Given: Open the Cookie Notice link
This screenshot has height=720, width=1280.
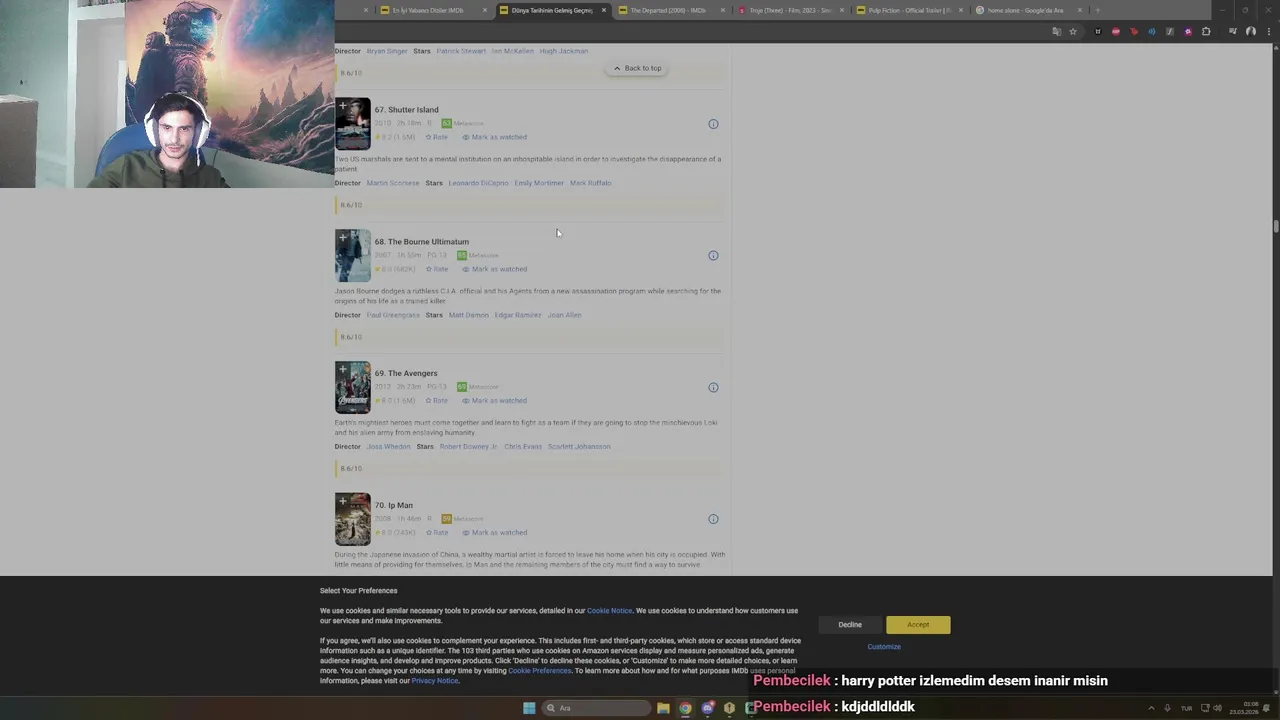Looking at the screenshot, I should click(x=609, y=611).
